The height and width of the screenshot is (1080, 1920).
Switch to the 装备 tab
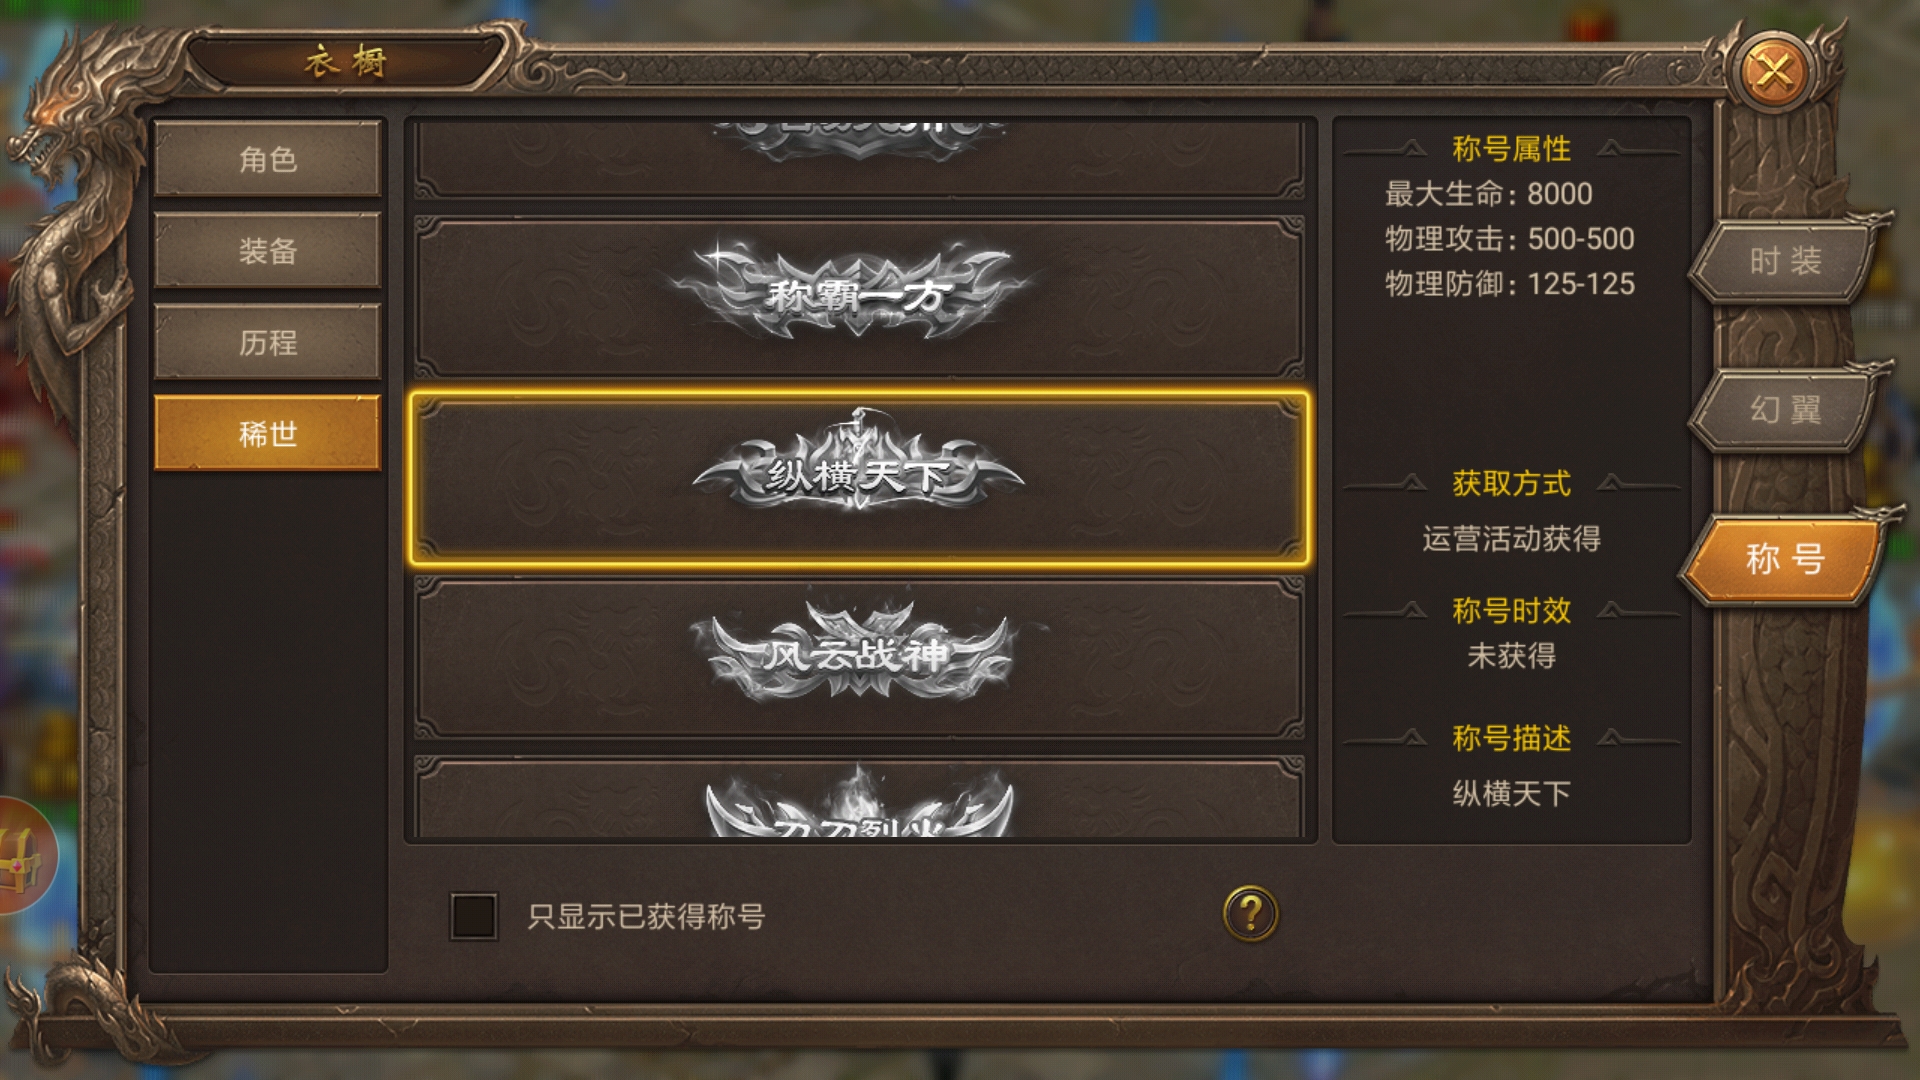[268, 251]
